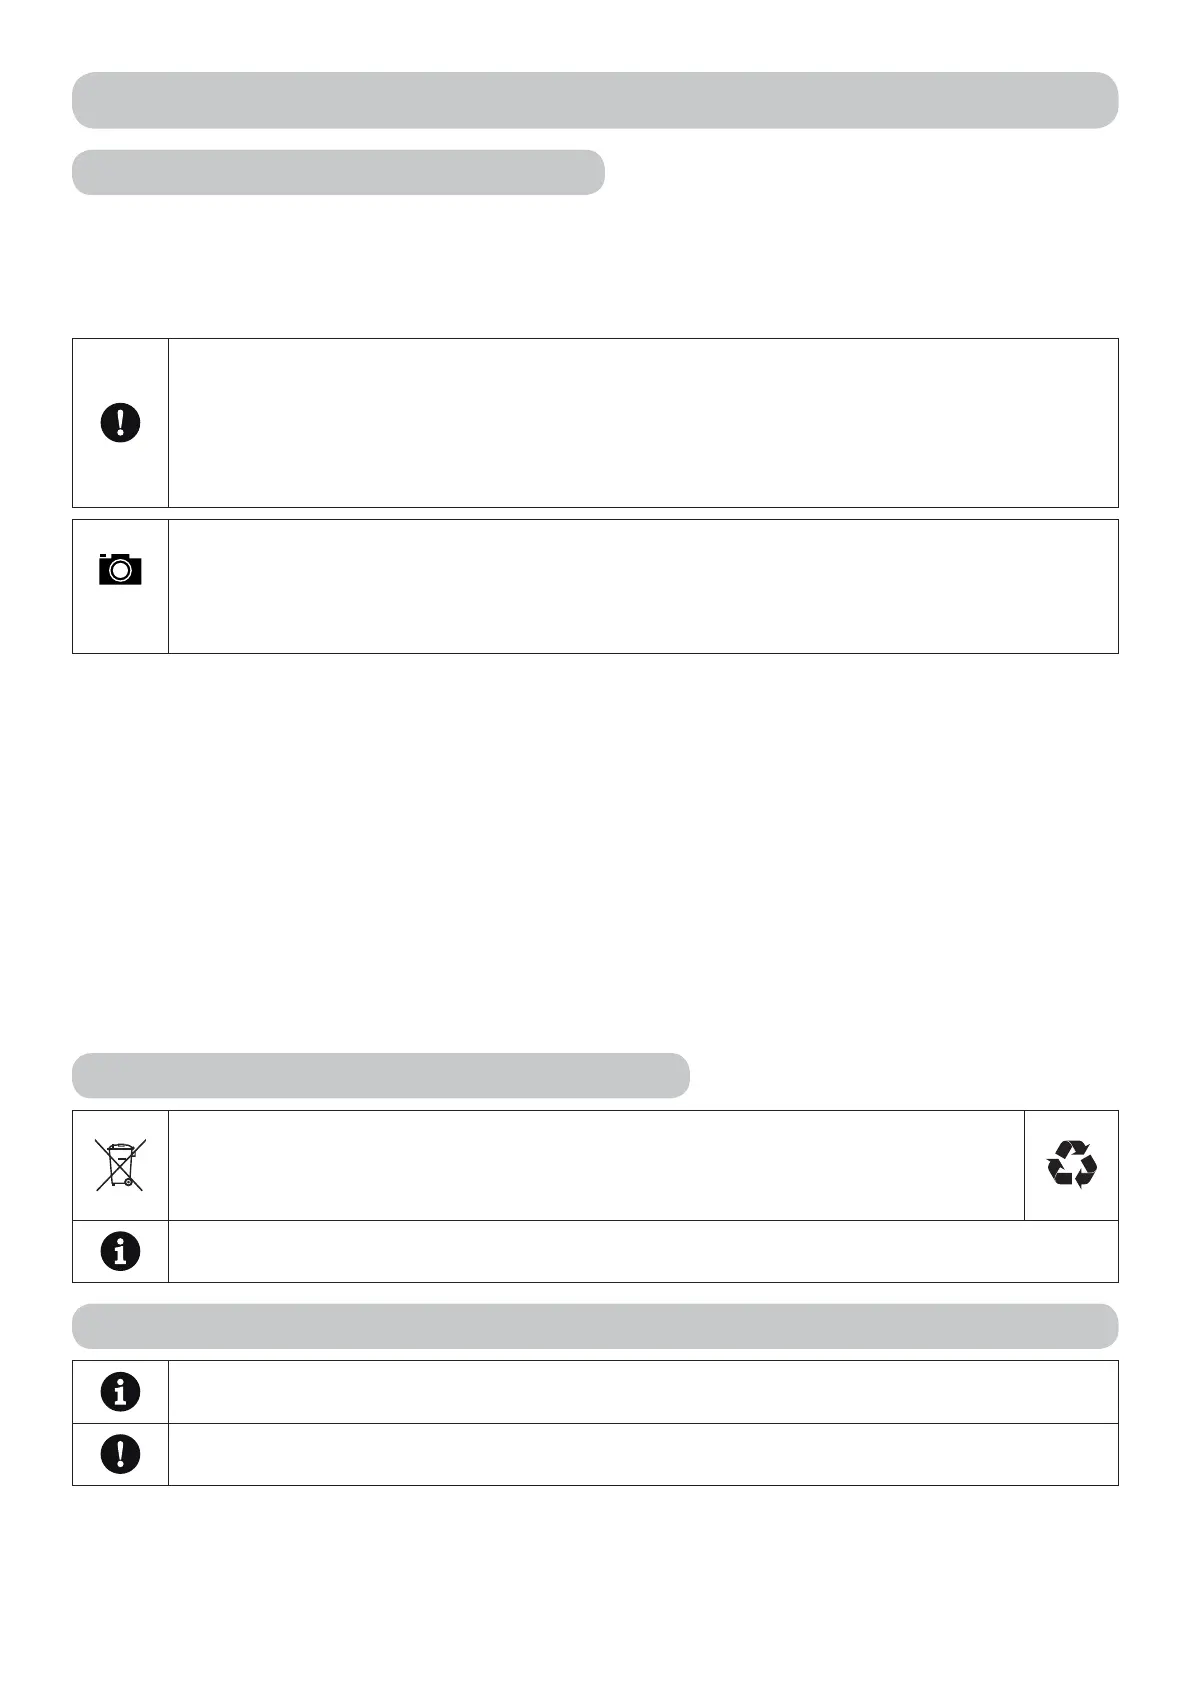Click the wide gray title bar at page top
The image size is (1191, 1684).
(x=595, y=100)
